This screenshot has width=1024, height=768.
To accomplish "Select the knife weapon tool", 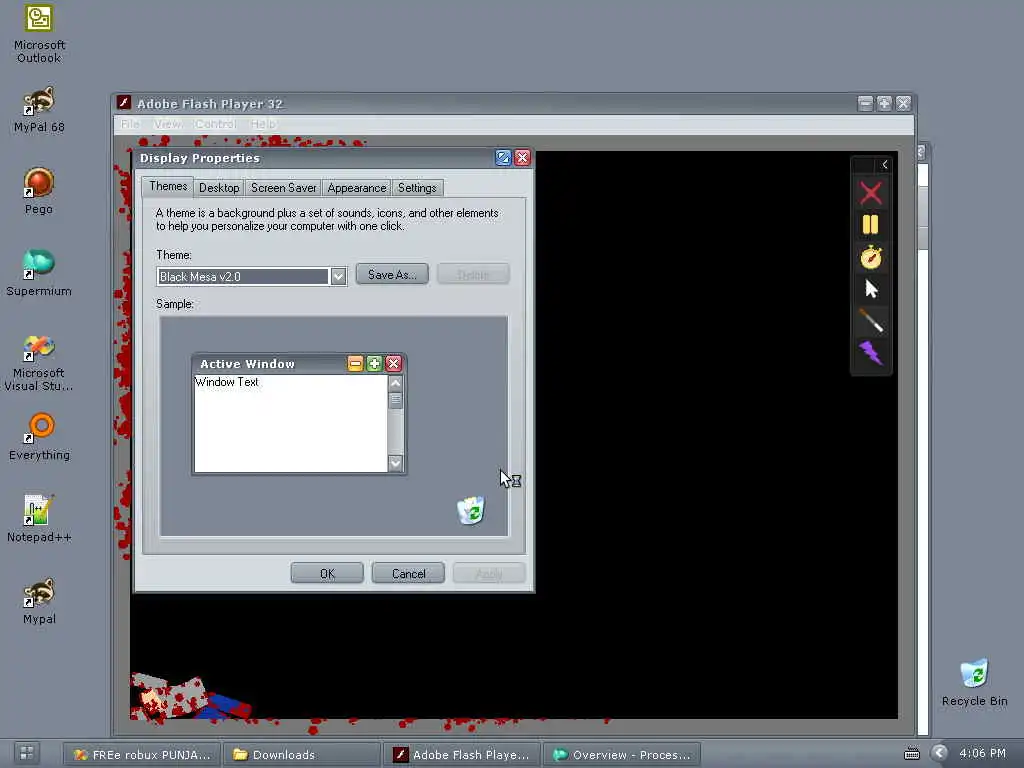I will (871, 321).
